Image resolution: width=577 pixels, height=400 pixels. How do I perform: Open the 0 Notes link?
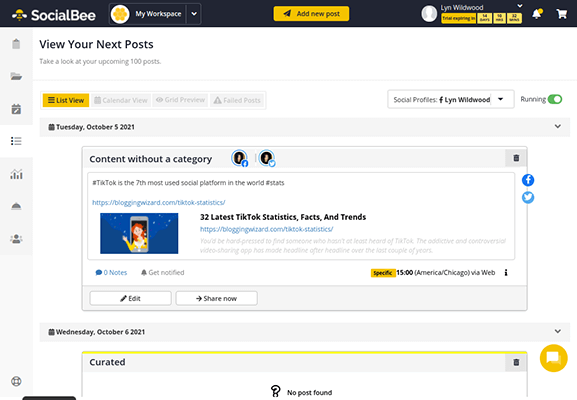pos(111,273)
